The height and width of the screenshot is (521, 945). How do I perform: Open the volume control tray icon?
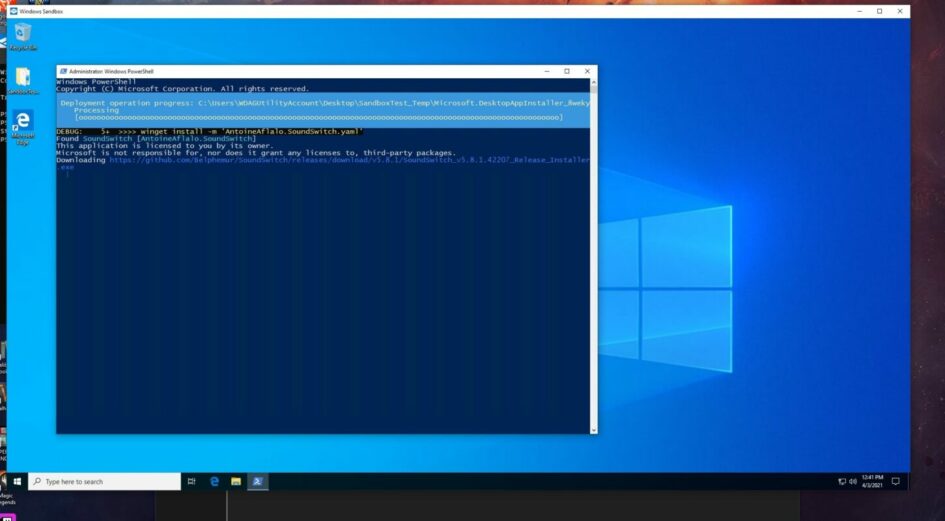coord(853,481)
